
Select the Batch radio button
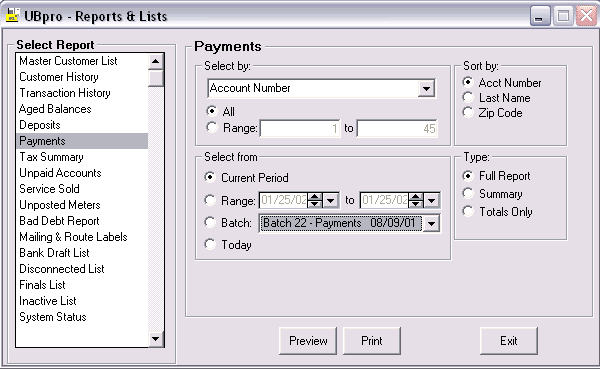click(210, 222)
